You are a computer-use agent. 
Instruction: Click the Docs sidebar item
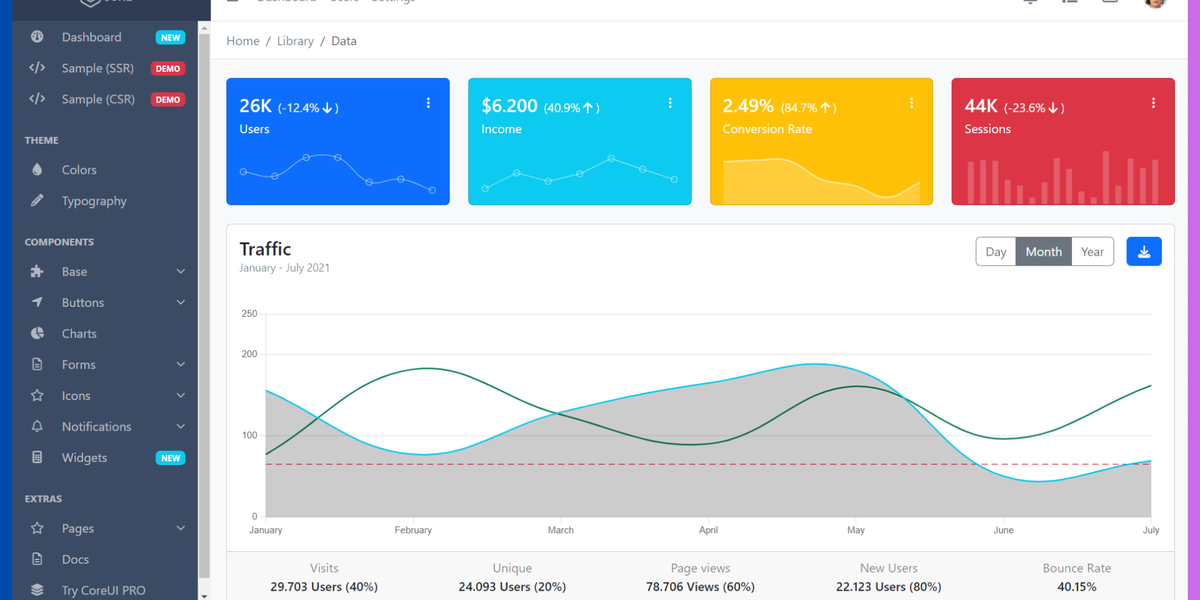76,559
